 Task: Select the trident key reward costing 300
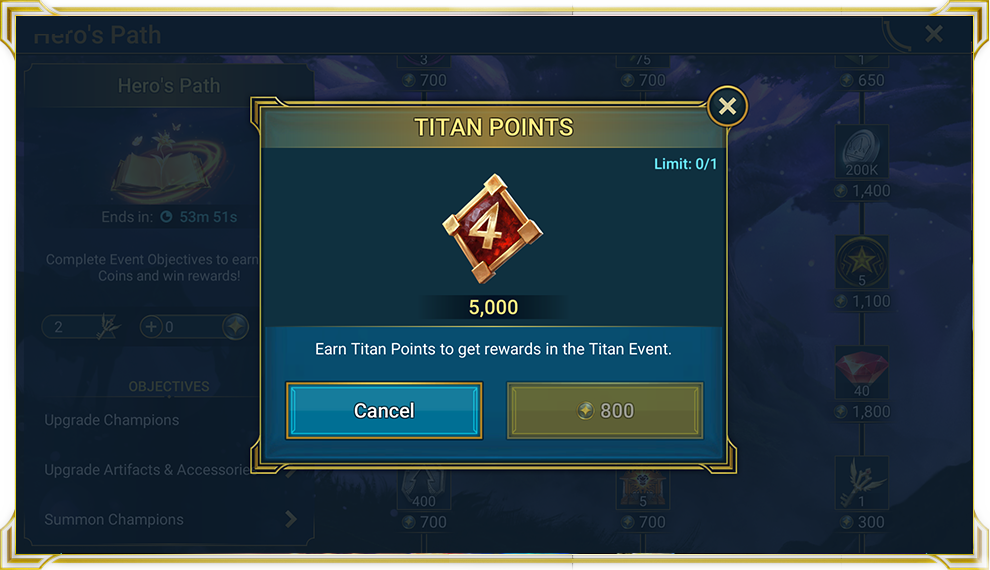pos(862,483)
